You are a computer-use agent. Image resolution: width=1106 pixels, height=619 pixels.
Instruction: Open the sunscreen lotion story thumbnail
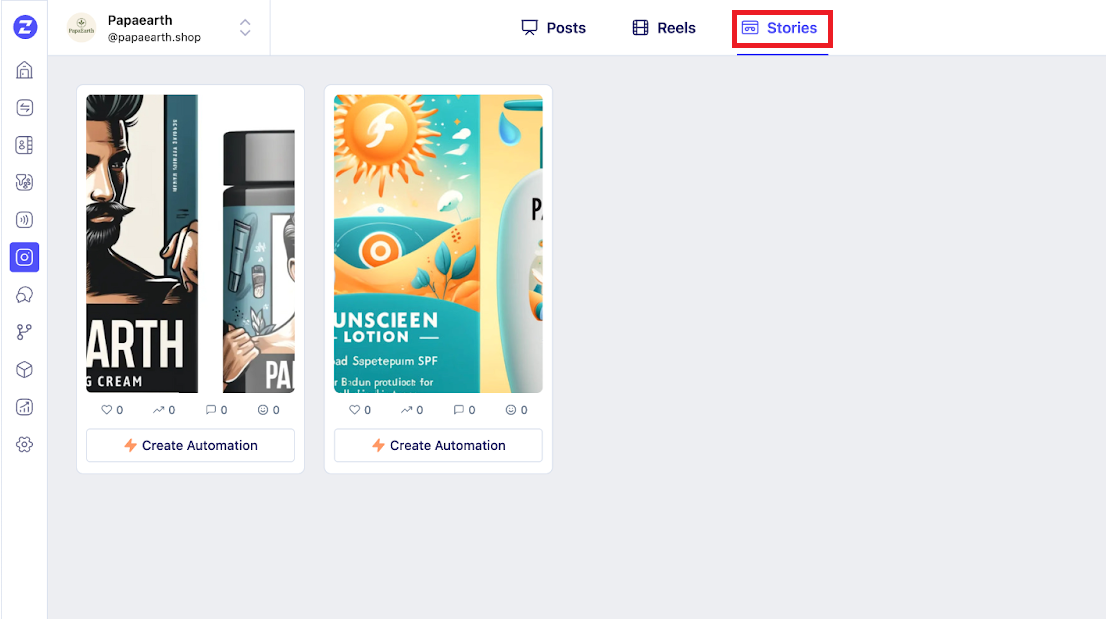[438, 244]
